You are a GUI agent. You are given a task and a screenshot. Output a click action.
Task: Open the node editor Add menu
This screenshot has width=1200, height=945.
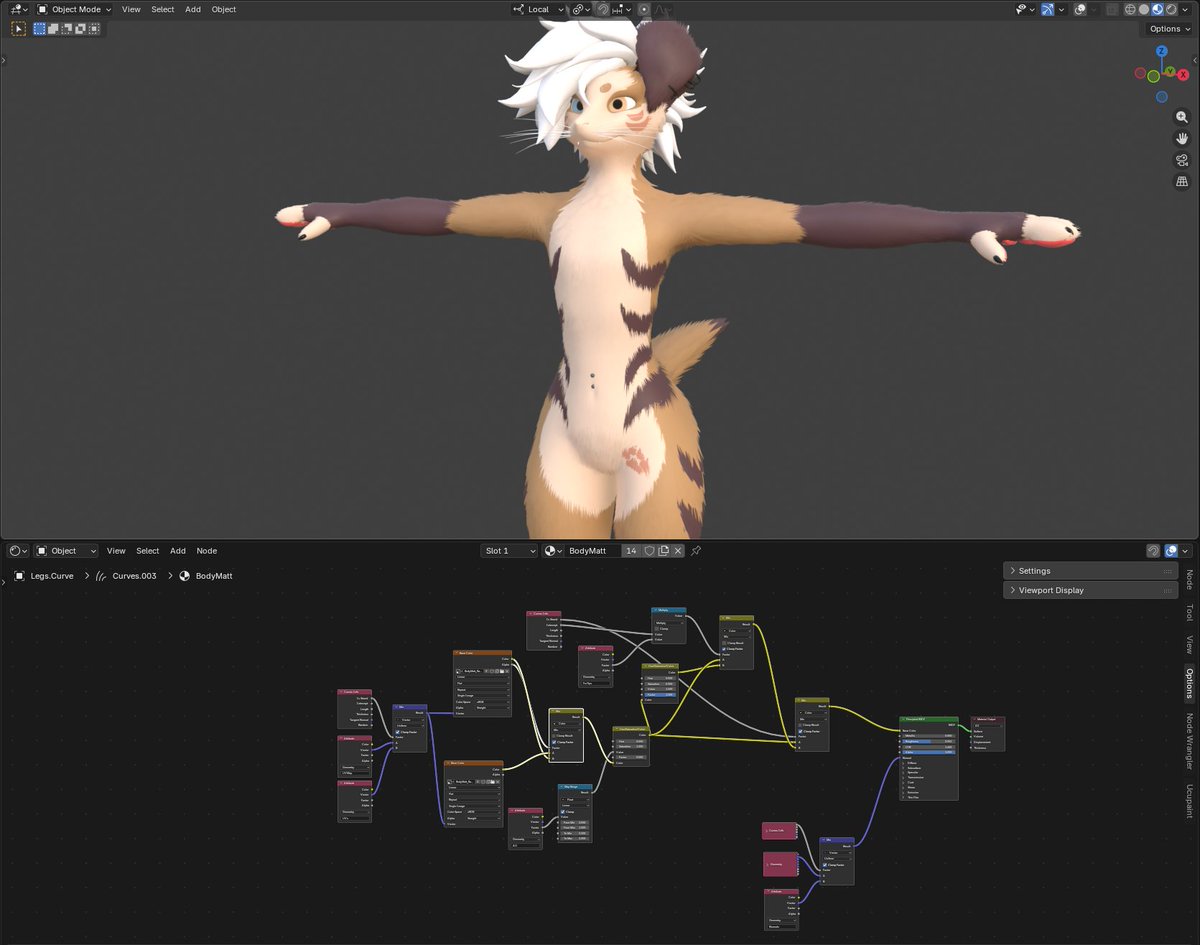[178, 551]
